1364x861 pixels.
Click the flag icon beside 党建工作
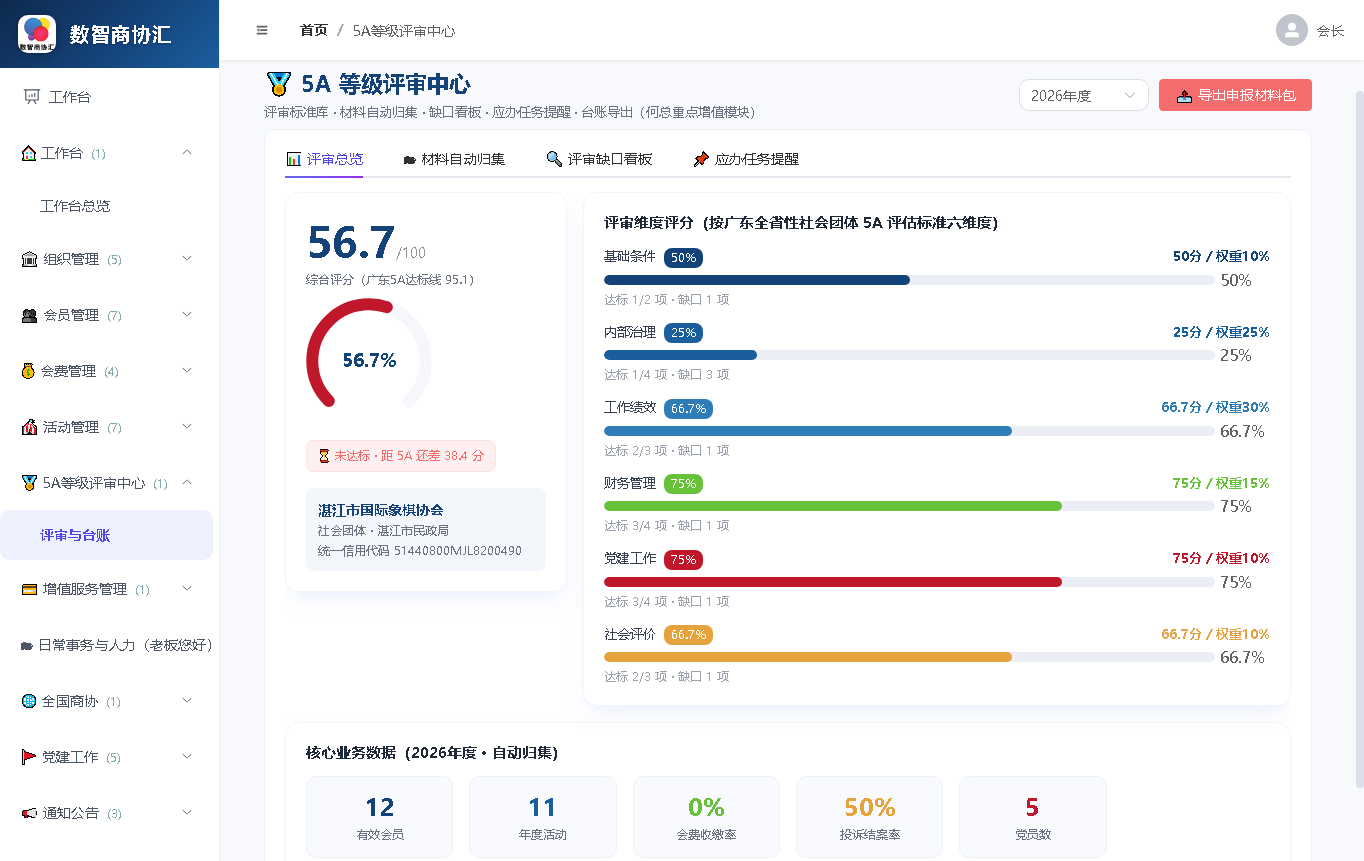coord(29,757)
